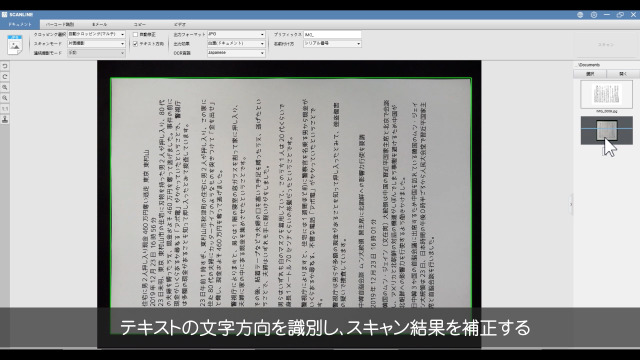Toggle the テキスト方向 text direction checkbox
640x360 pixels.
coord(136,44)
